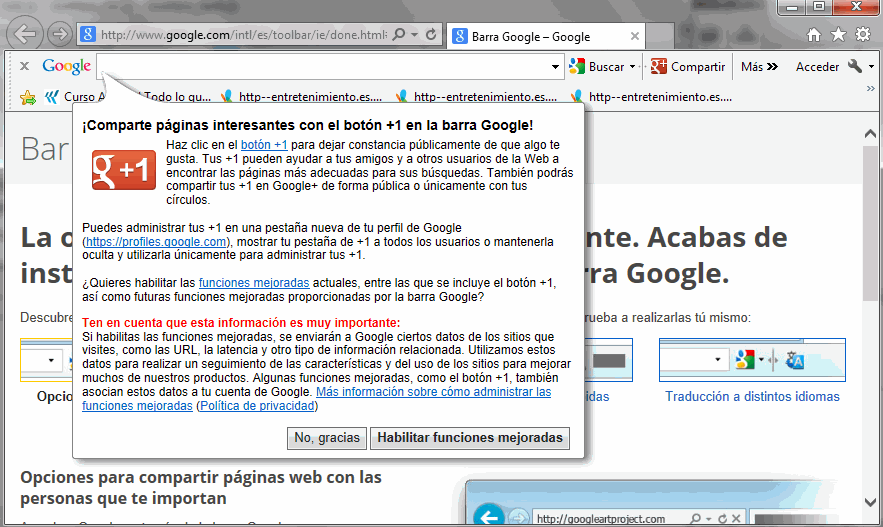This screenshot has height=527, width=883.
Task: Open Favorites star icon in top right
Action: tap(839, 35)
